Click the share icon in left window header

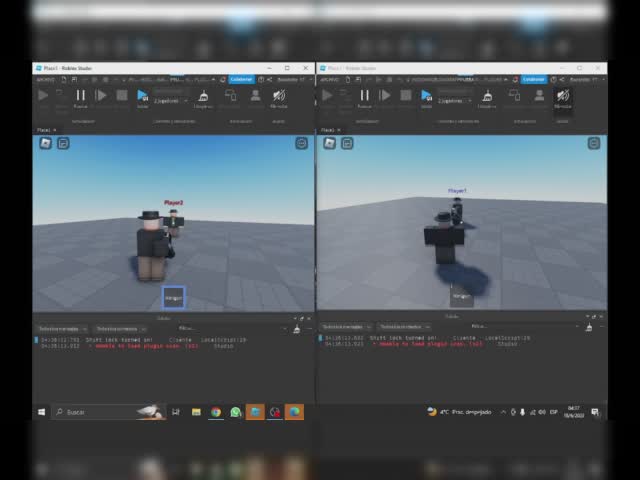270,80
